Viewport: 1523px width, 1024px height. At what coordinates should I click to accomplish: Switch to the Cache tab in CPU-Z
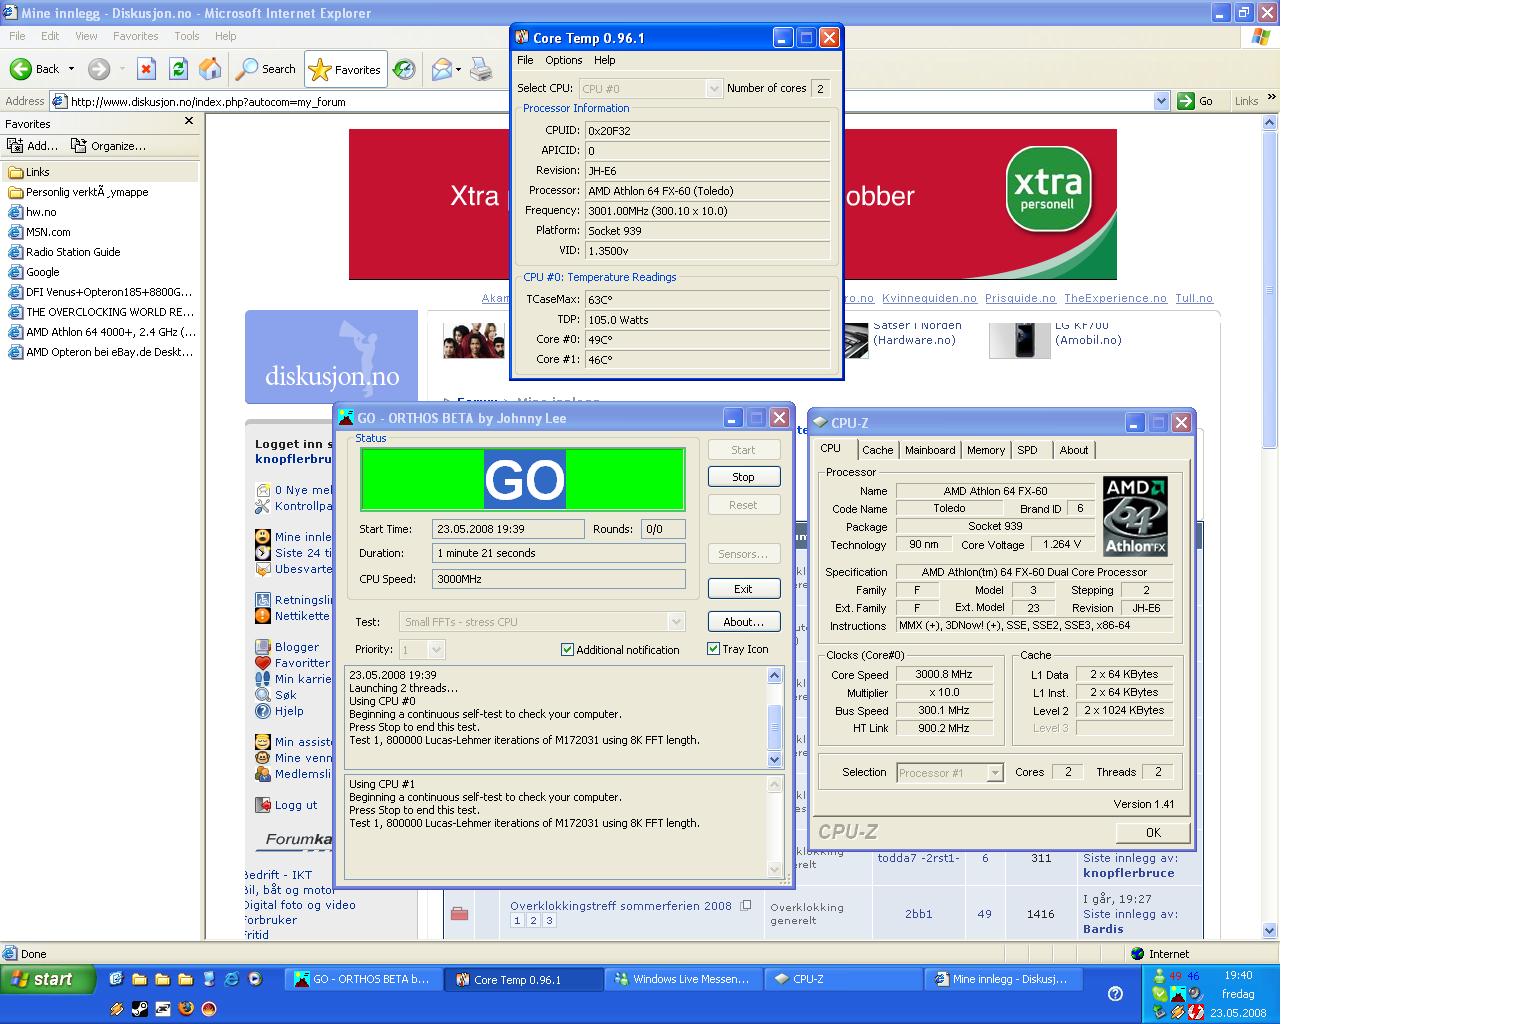(x=877, y=450)
